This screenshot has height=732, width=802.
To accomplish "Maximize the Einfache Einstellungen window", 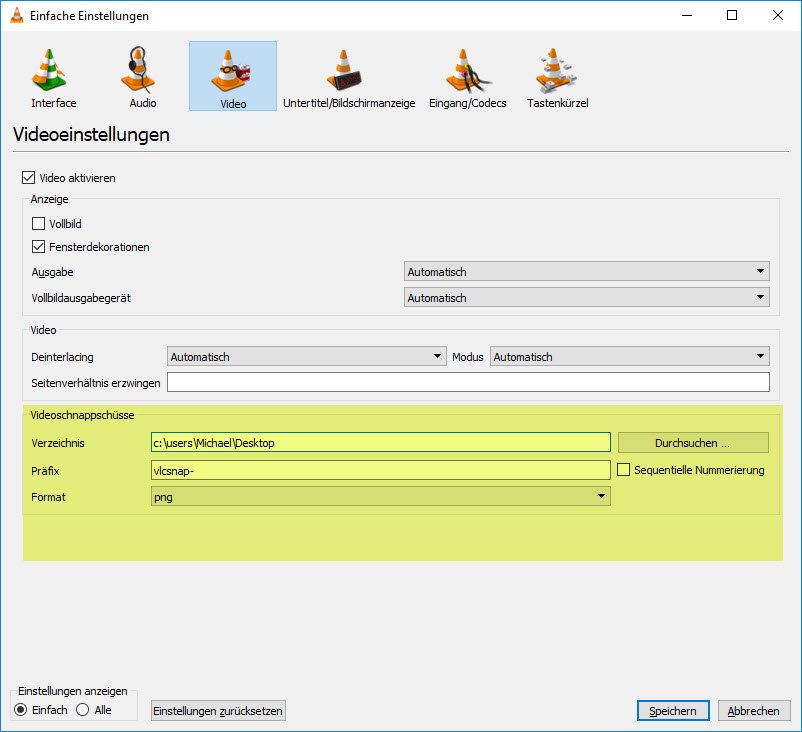I will coord(732,15).
